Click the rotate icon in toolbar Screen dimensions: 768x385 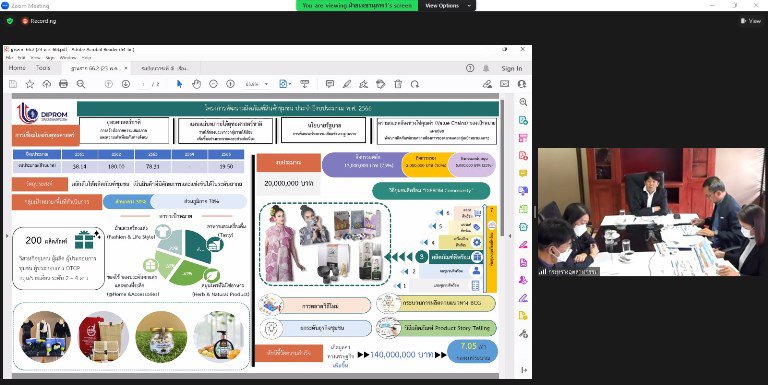click(415, 84)
